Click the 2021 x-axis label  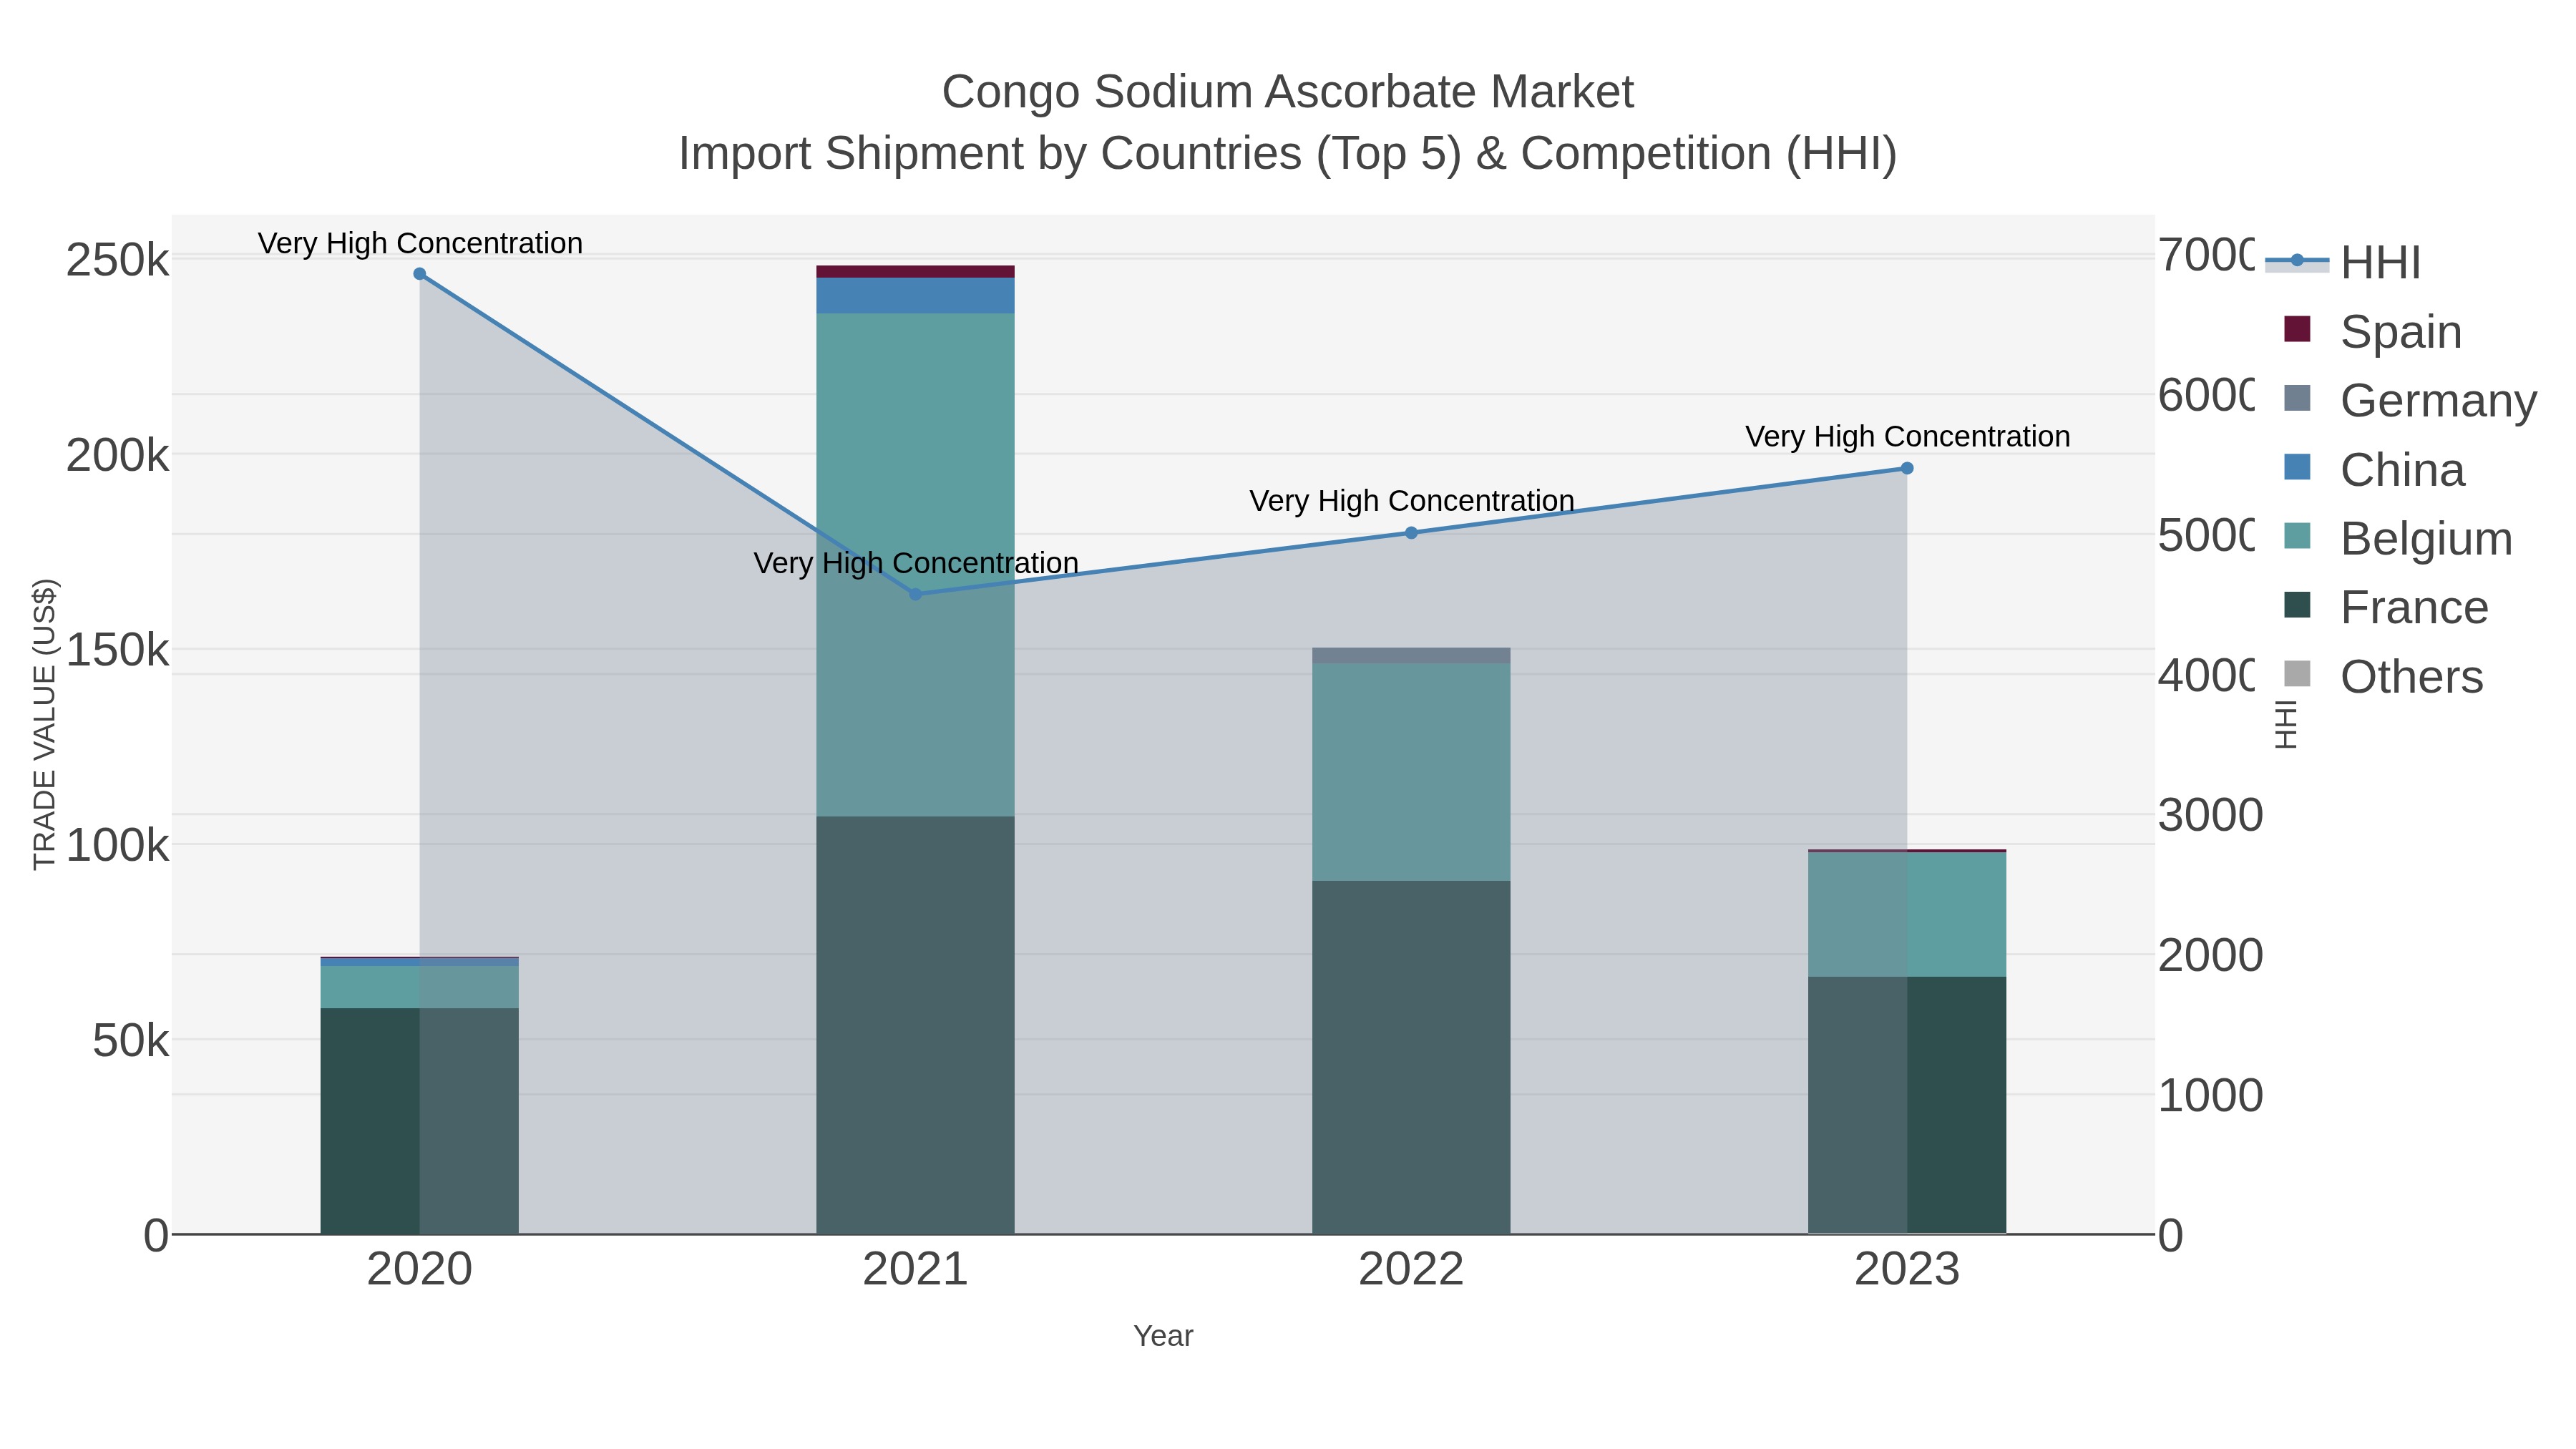[915, 1270]
